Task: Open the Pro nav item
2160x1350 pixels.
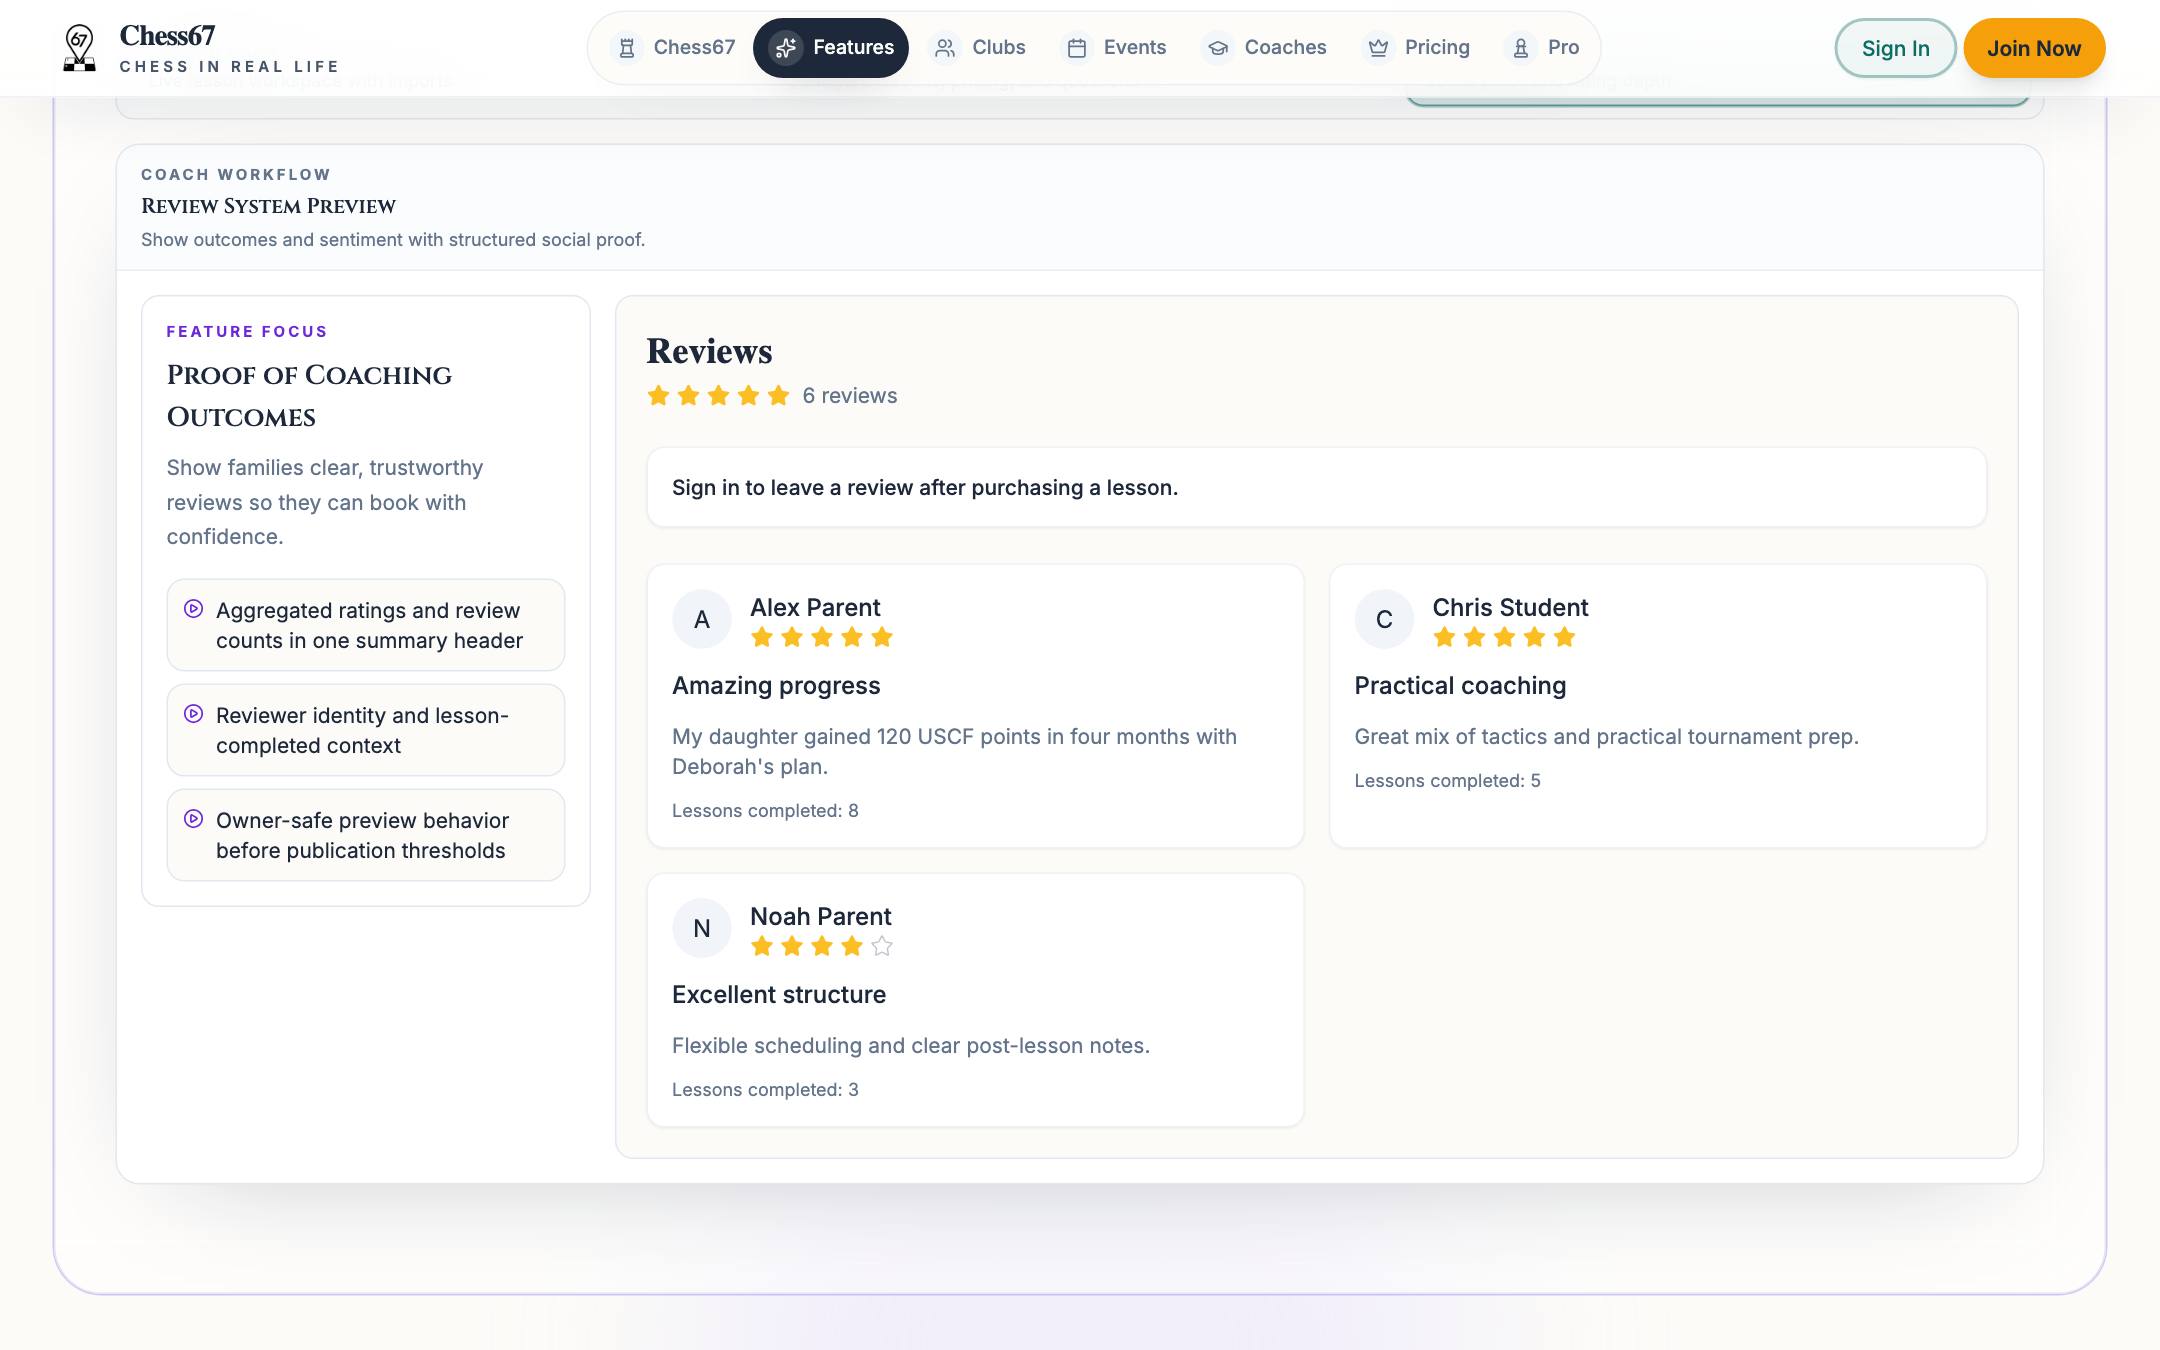Action: [x=1544, y=48]
